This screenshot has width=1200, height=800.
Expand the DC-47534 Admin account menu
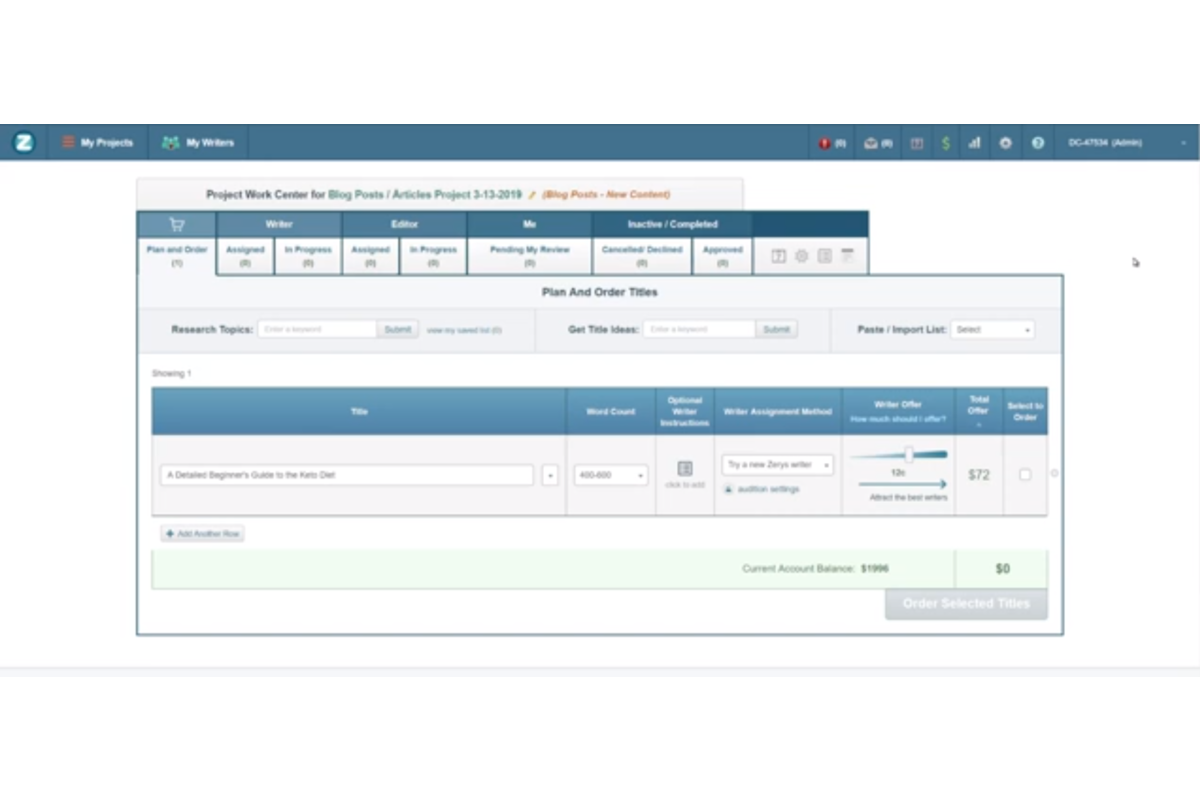point(1127,143)
